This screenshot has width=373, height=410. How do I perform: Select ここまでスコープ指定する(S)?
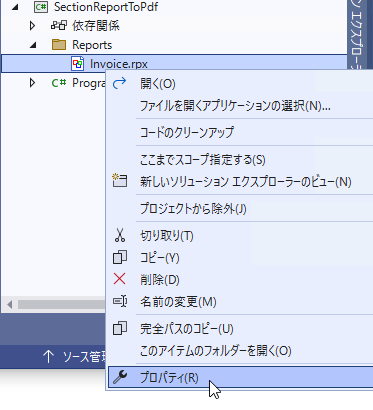tap(203, 160)
